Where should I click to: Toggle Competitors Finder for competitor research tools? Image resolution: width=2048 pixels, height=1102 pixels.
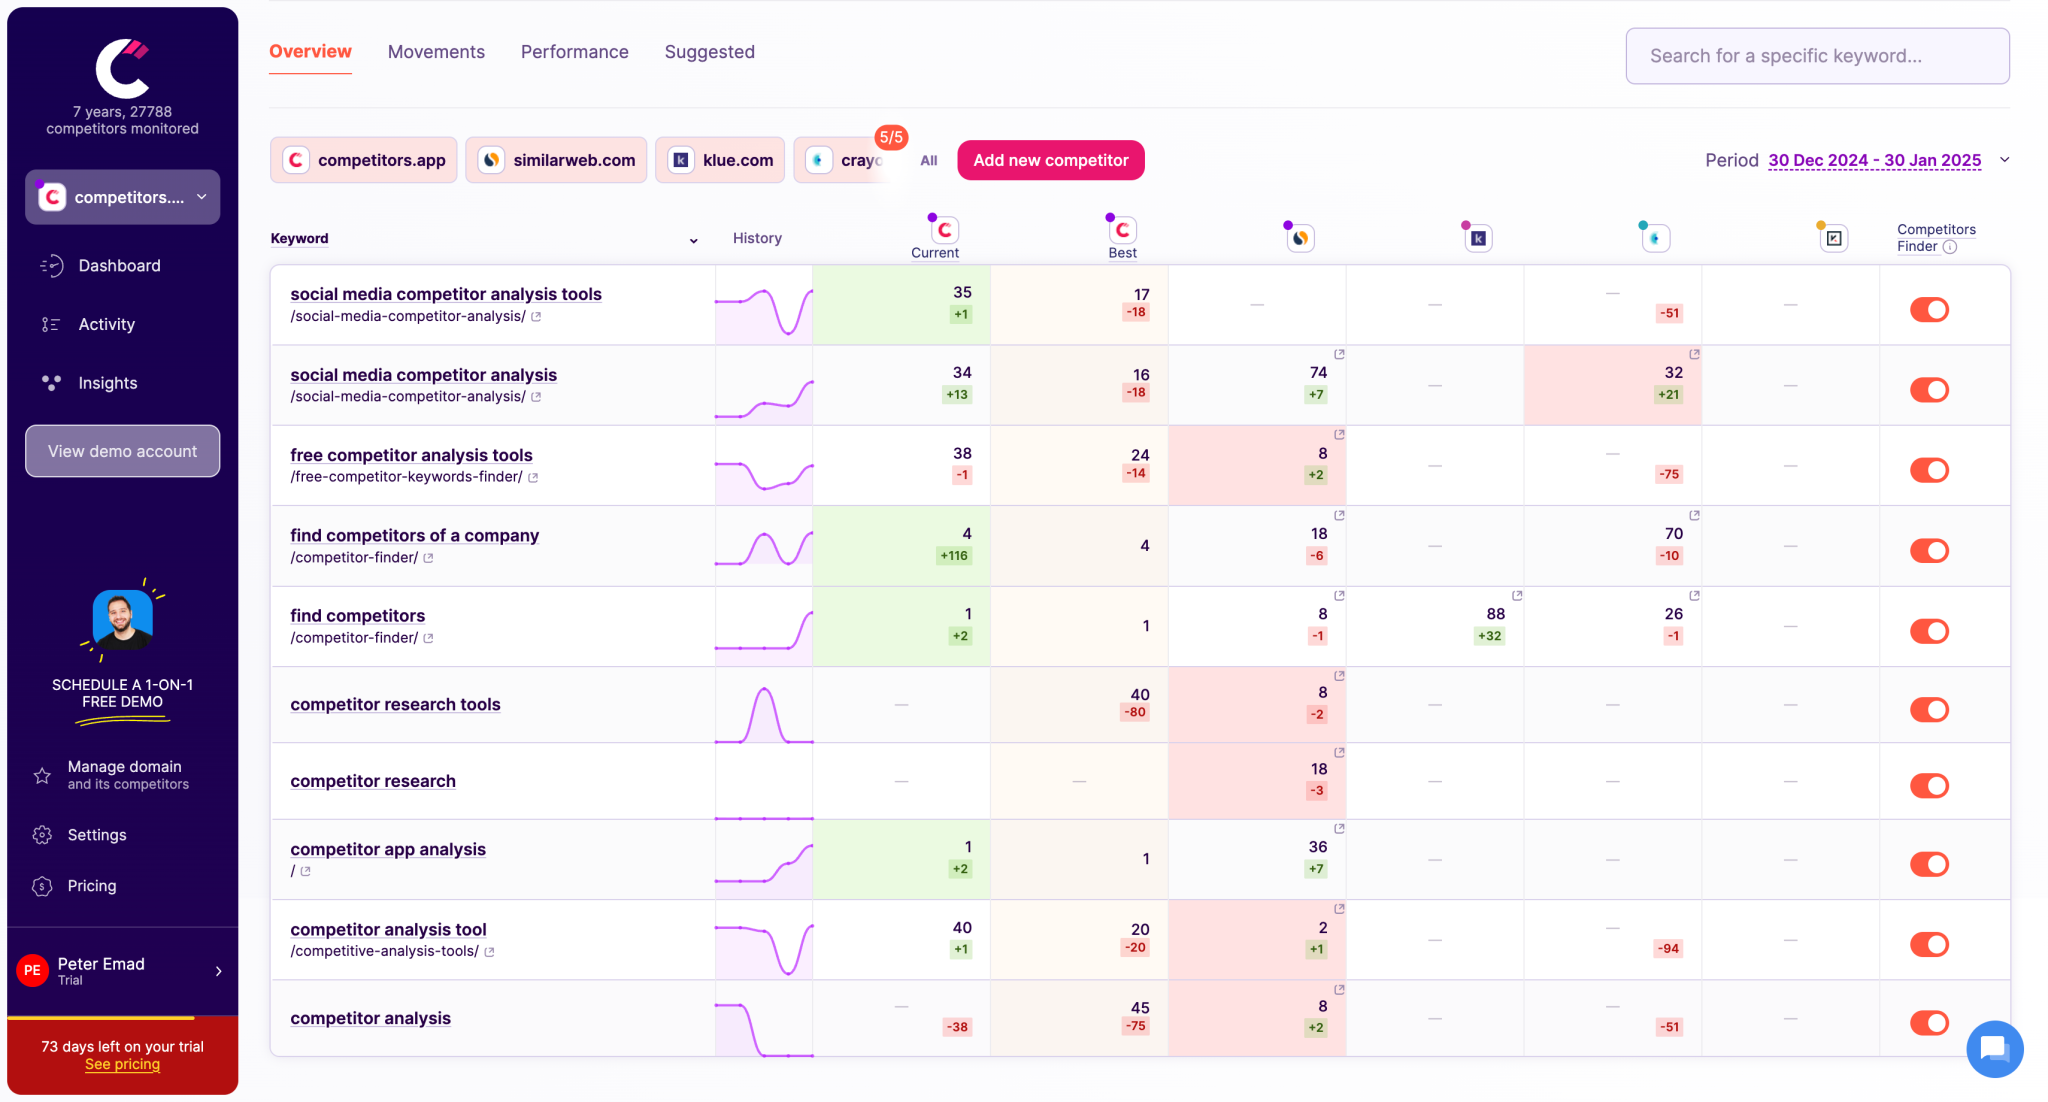point(1929,710)
